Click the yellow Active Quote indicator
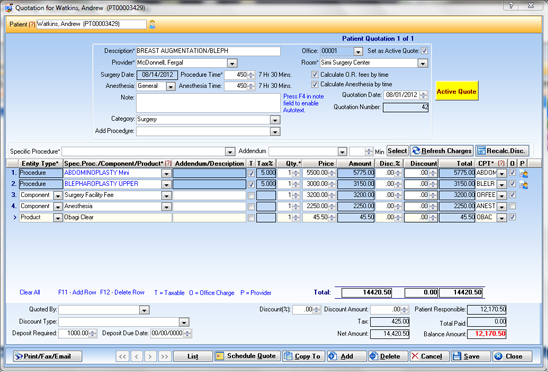 point(456,91)
